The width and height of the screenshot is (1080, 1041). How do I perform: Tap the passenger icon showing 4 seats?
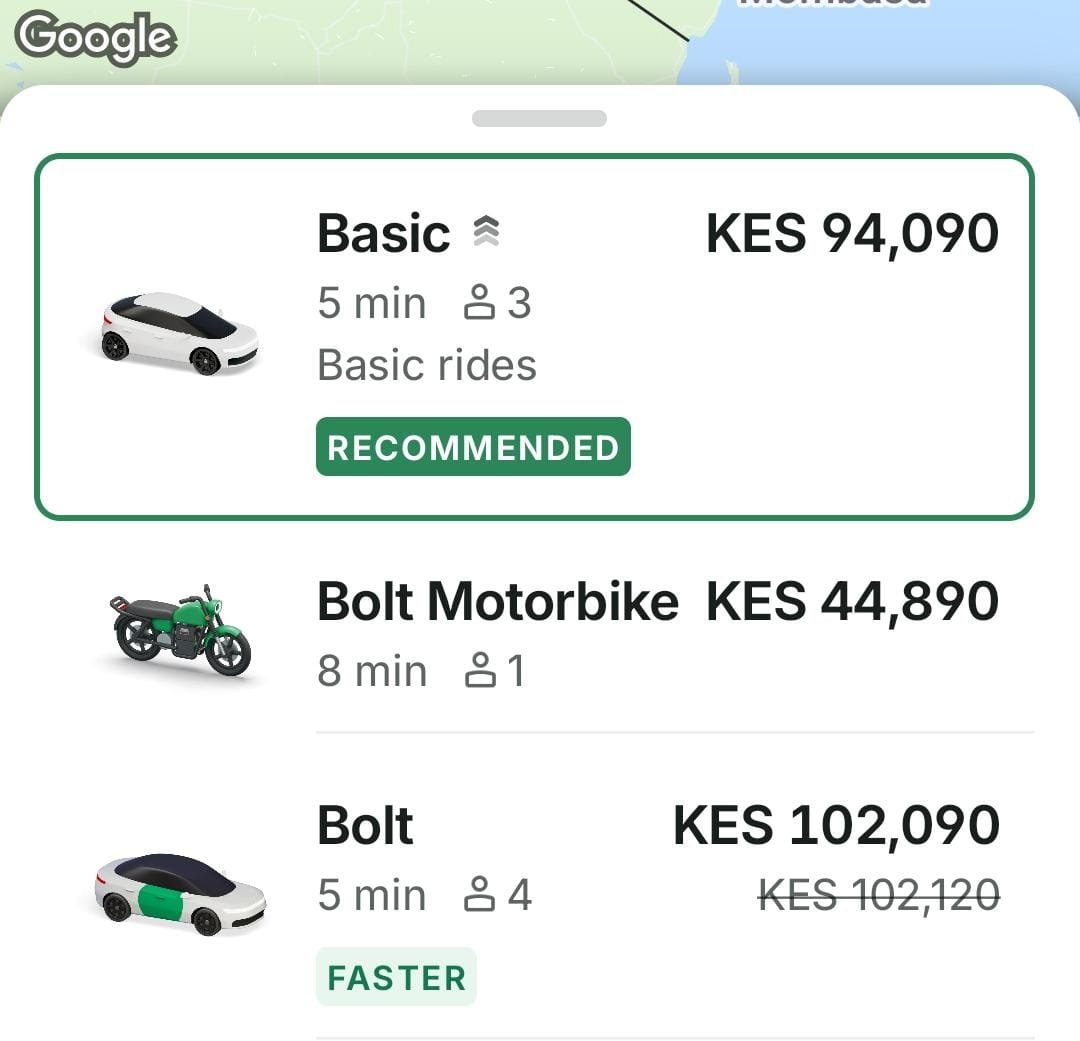[x=479, y=894]
